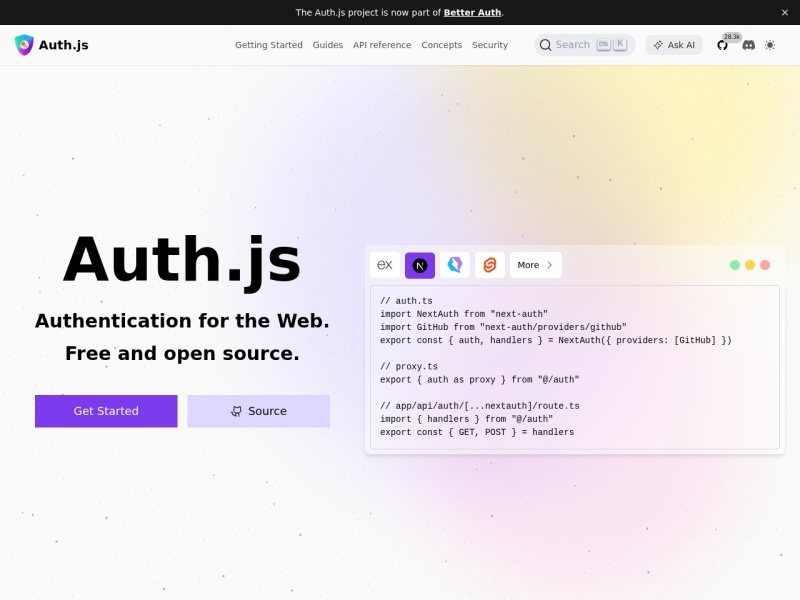Viewport: 800px width, 600px height.
Task: Click the Auth.js title text in header
Action: coord(64,45)
